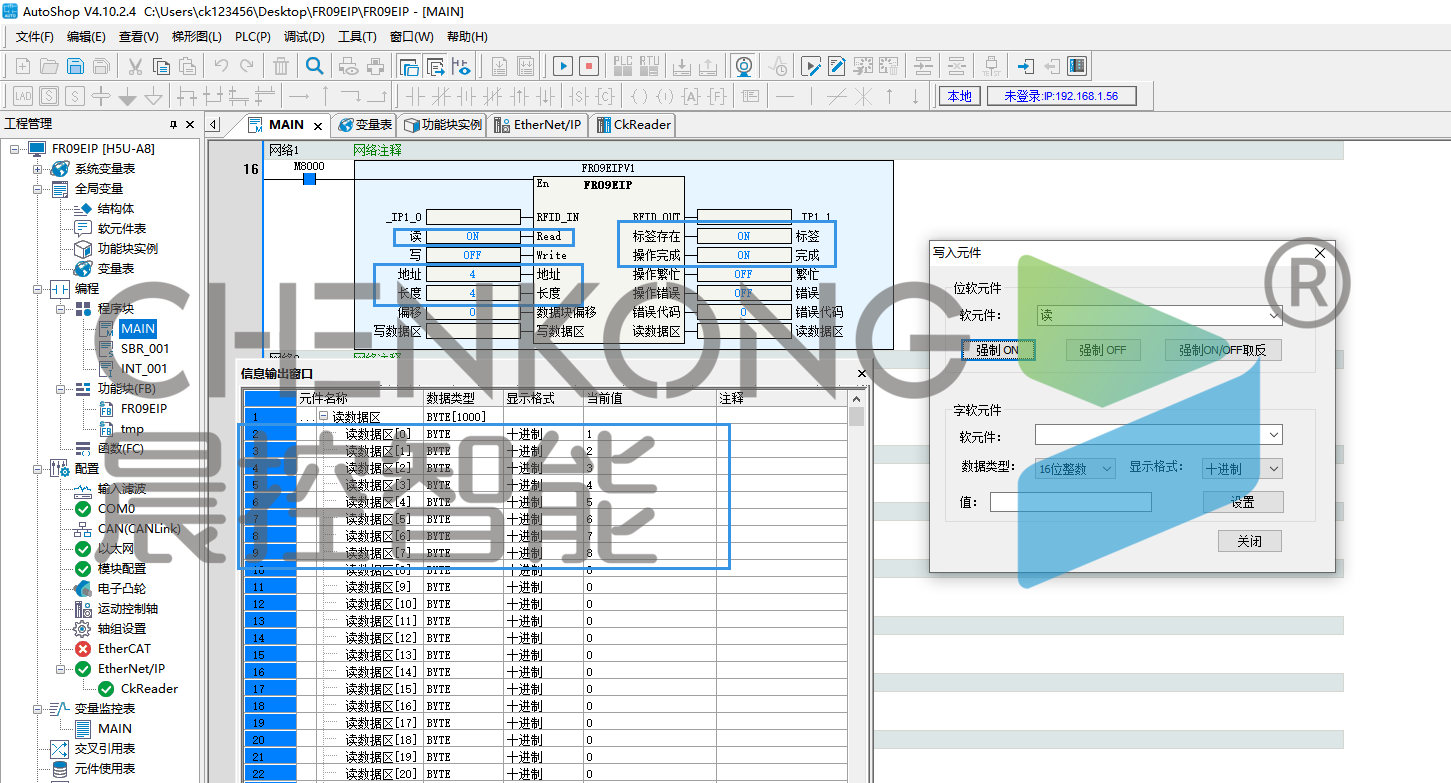The width and height of the screenshot is (1451, 783).
Task: Click the 设置 button
Action: (1242, 502)
